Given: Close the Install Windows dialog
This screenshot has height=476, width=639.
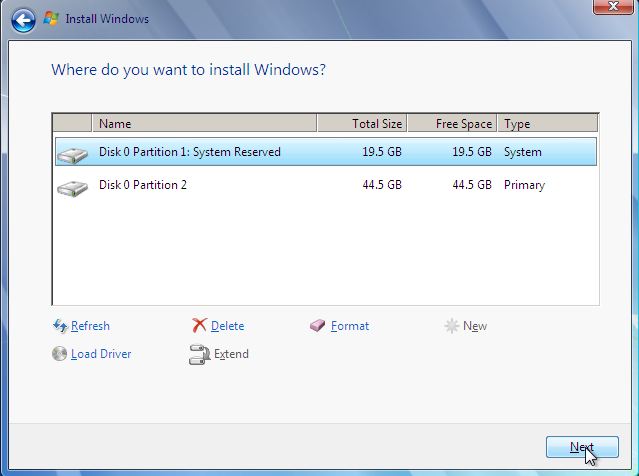Looking at the screenshot, I should point(612,6).
